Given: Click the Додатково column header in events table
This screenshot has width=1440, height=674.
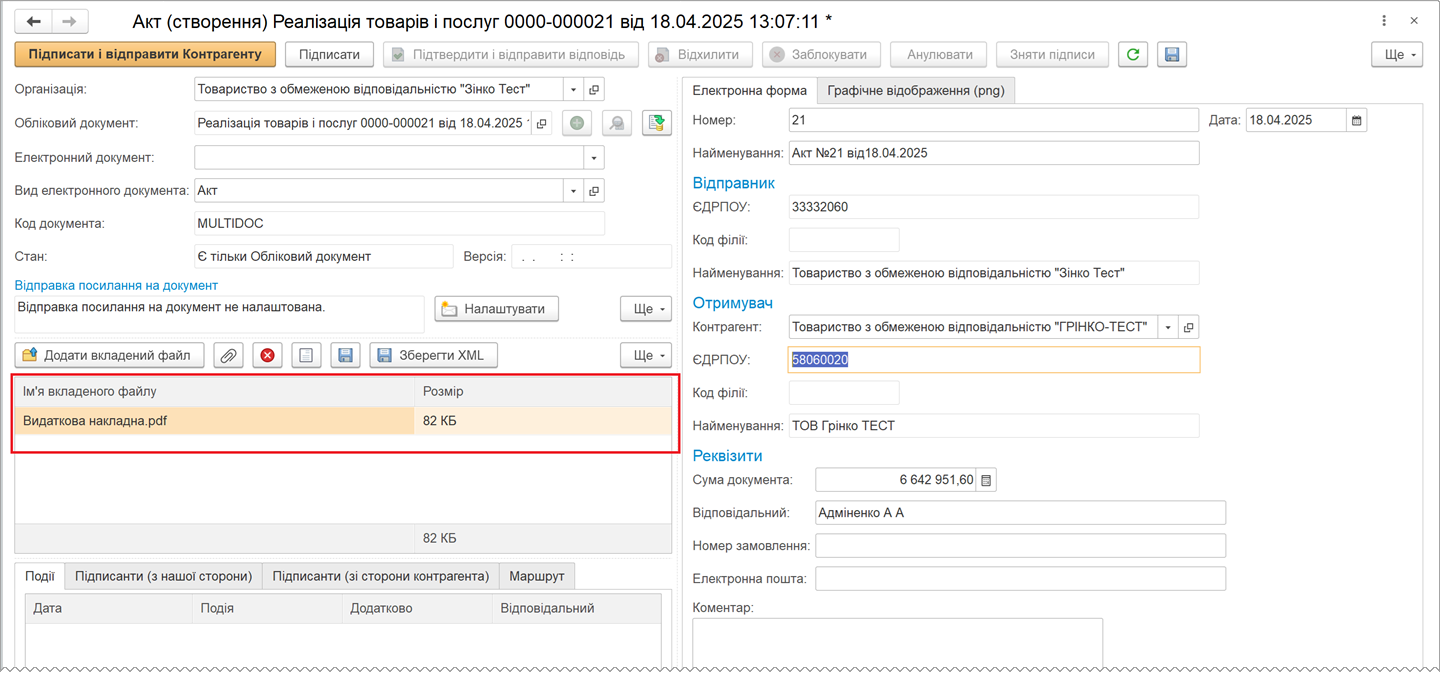Looking at the screenshot, I should (417, 608).
